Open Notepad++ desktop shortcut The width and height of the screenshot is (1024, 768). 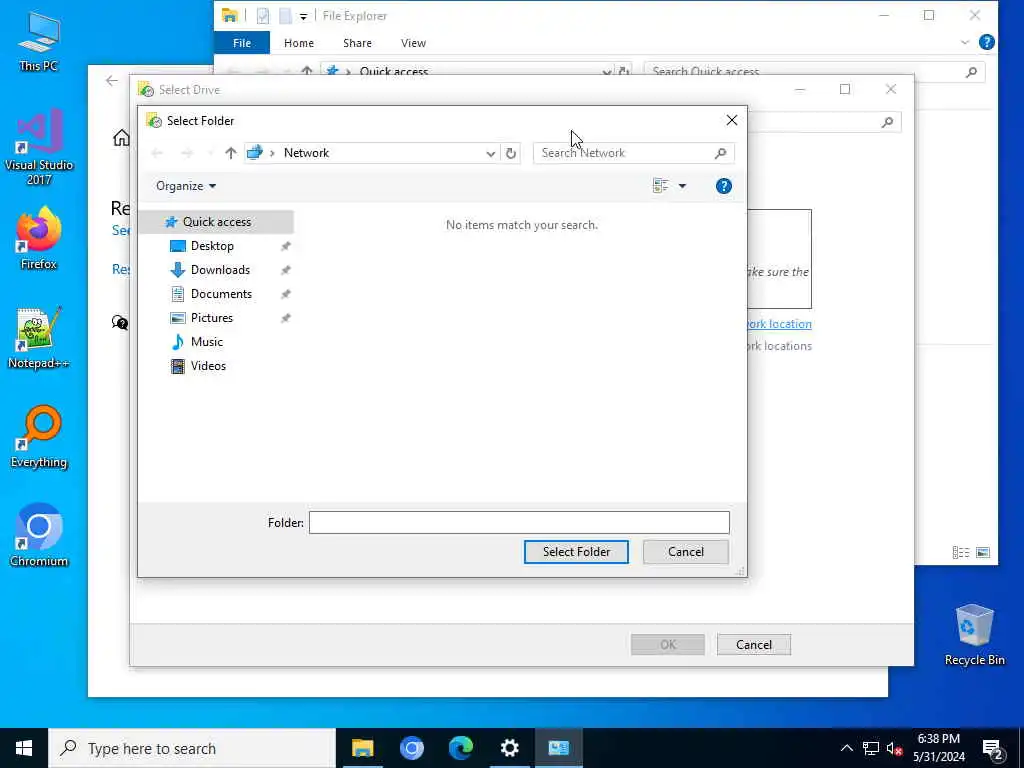(39, 338)
